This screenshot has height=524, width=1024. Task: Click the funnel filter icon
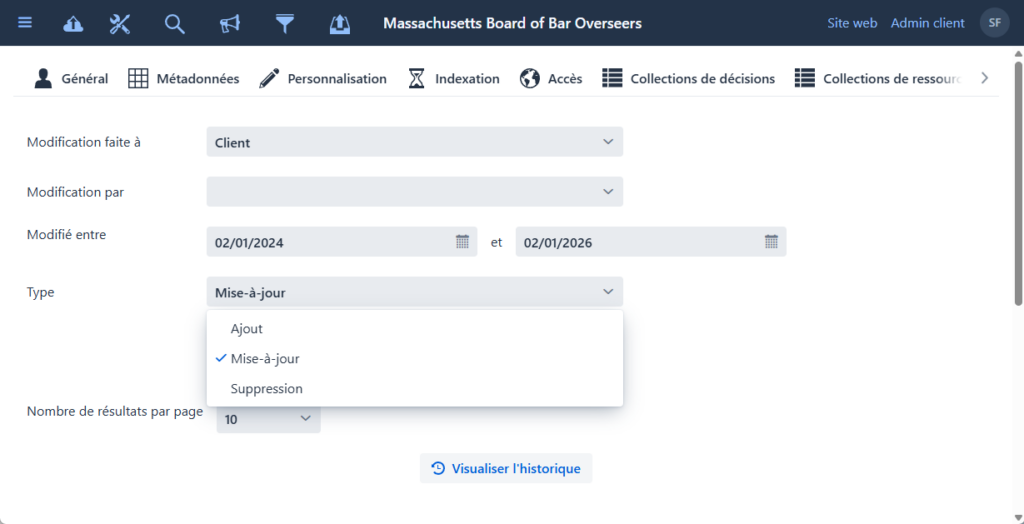click(285, 23)
